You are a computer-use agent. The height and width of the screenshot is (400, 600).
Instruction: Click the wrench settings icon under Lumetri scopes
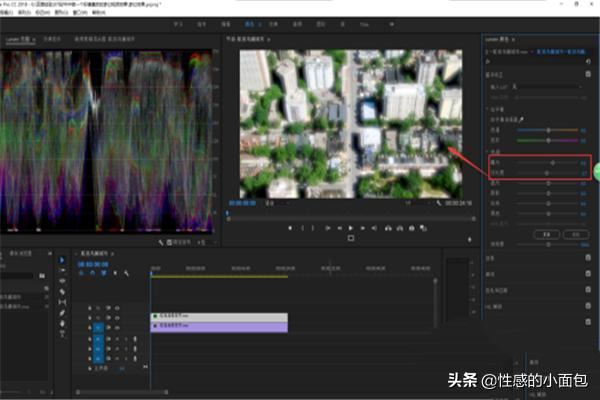point(163,241)
